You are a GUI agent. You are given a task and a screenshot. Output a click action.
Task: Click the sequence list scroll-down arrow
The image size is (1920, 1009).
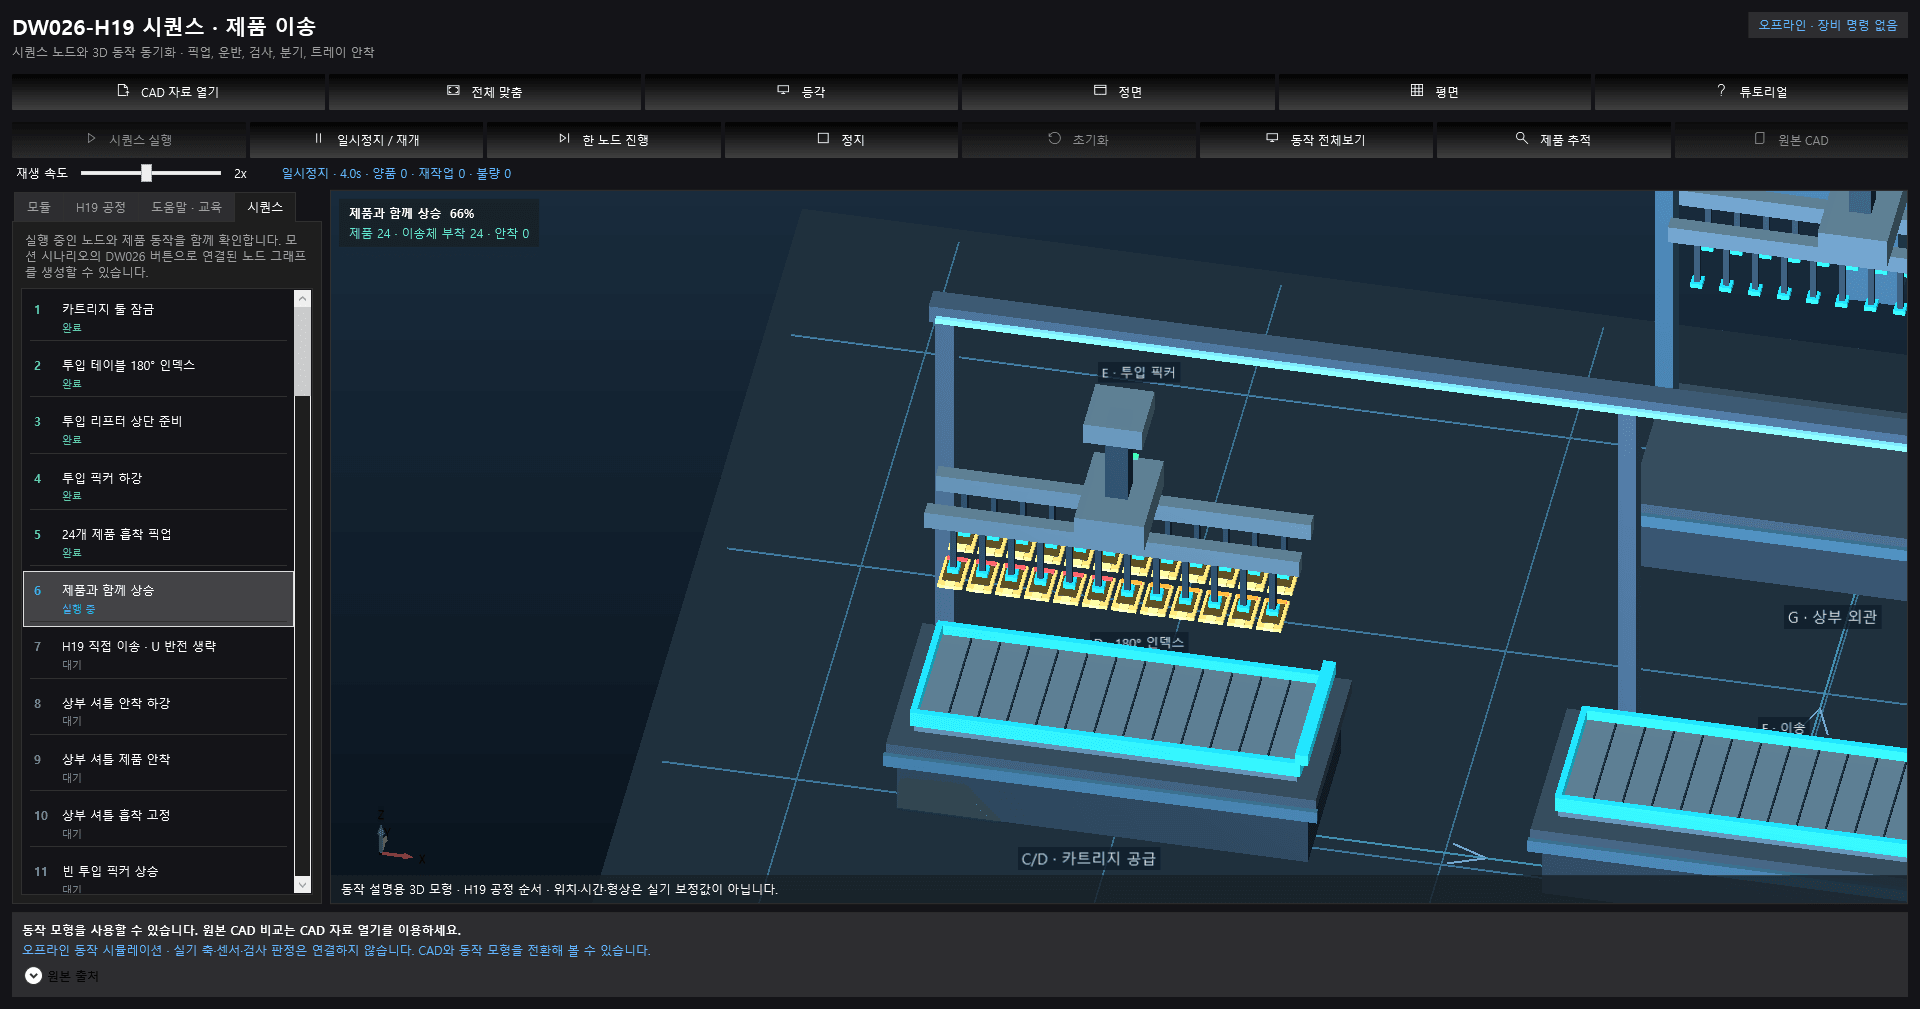[303, 885]
